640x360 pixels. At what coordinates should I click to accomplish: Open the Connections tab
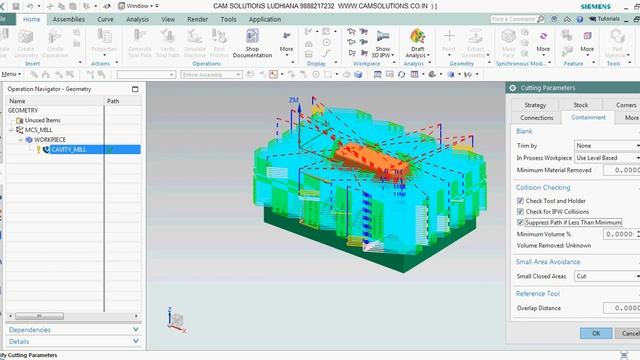click(537, 118)
